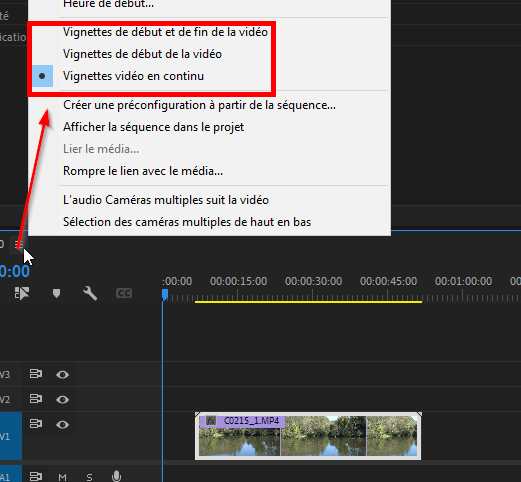
Task: Hide track V1 output eye
Action: (62, 424)
